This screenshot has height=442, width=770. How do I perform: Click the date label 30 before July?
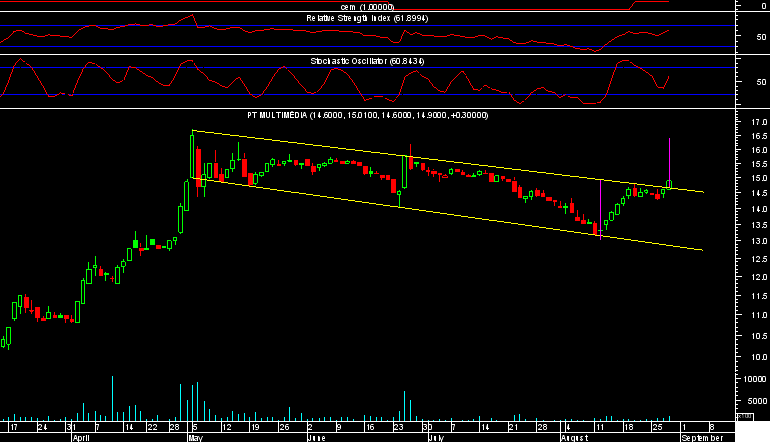[427, 427]
